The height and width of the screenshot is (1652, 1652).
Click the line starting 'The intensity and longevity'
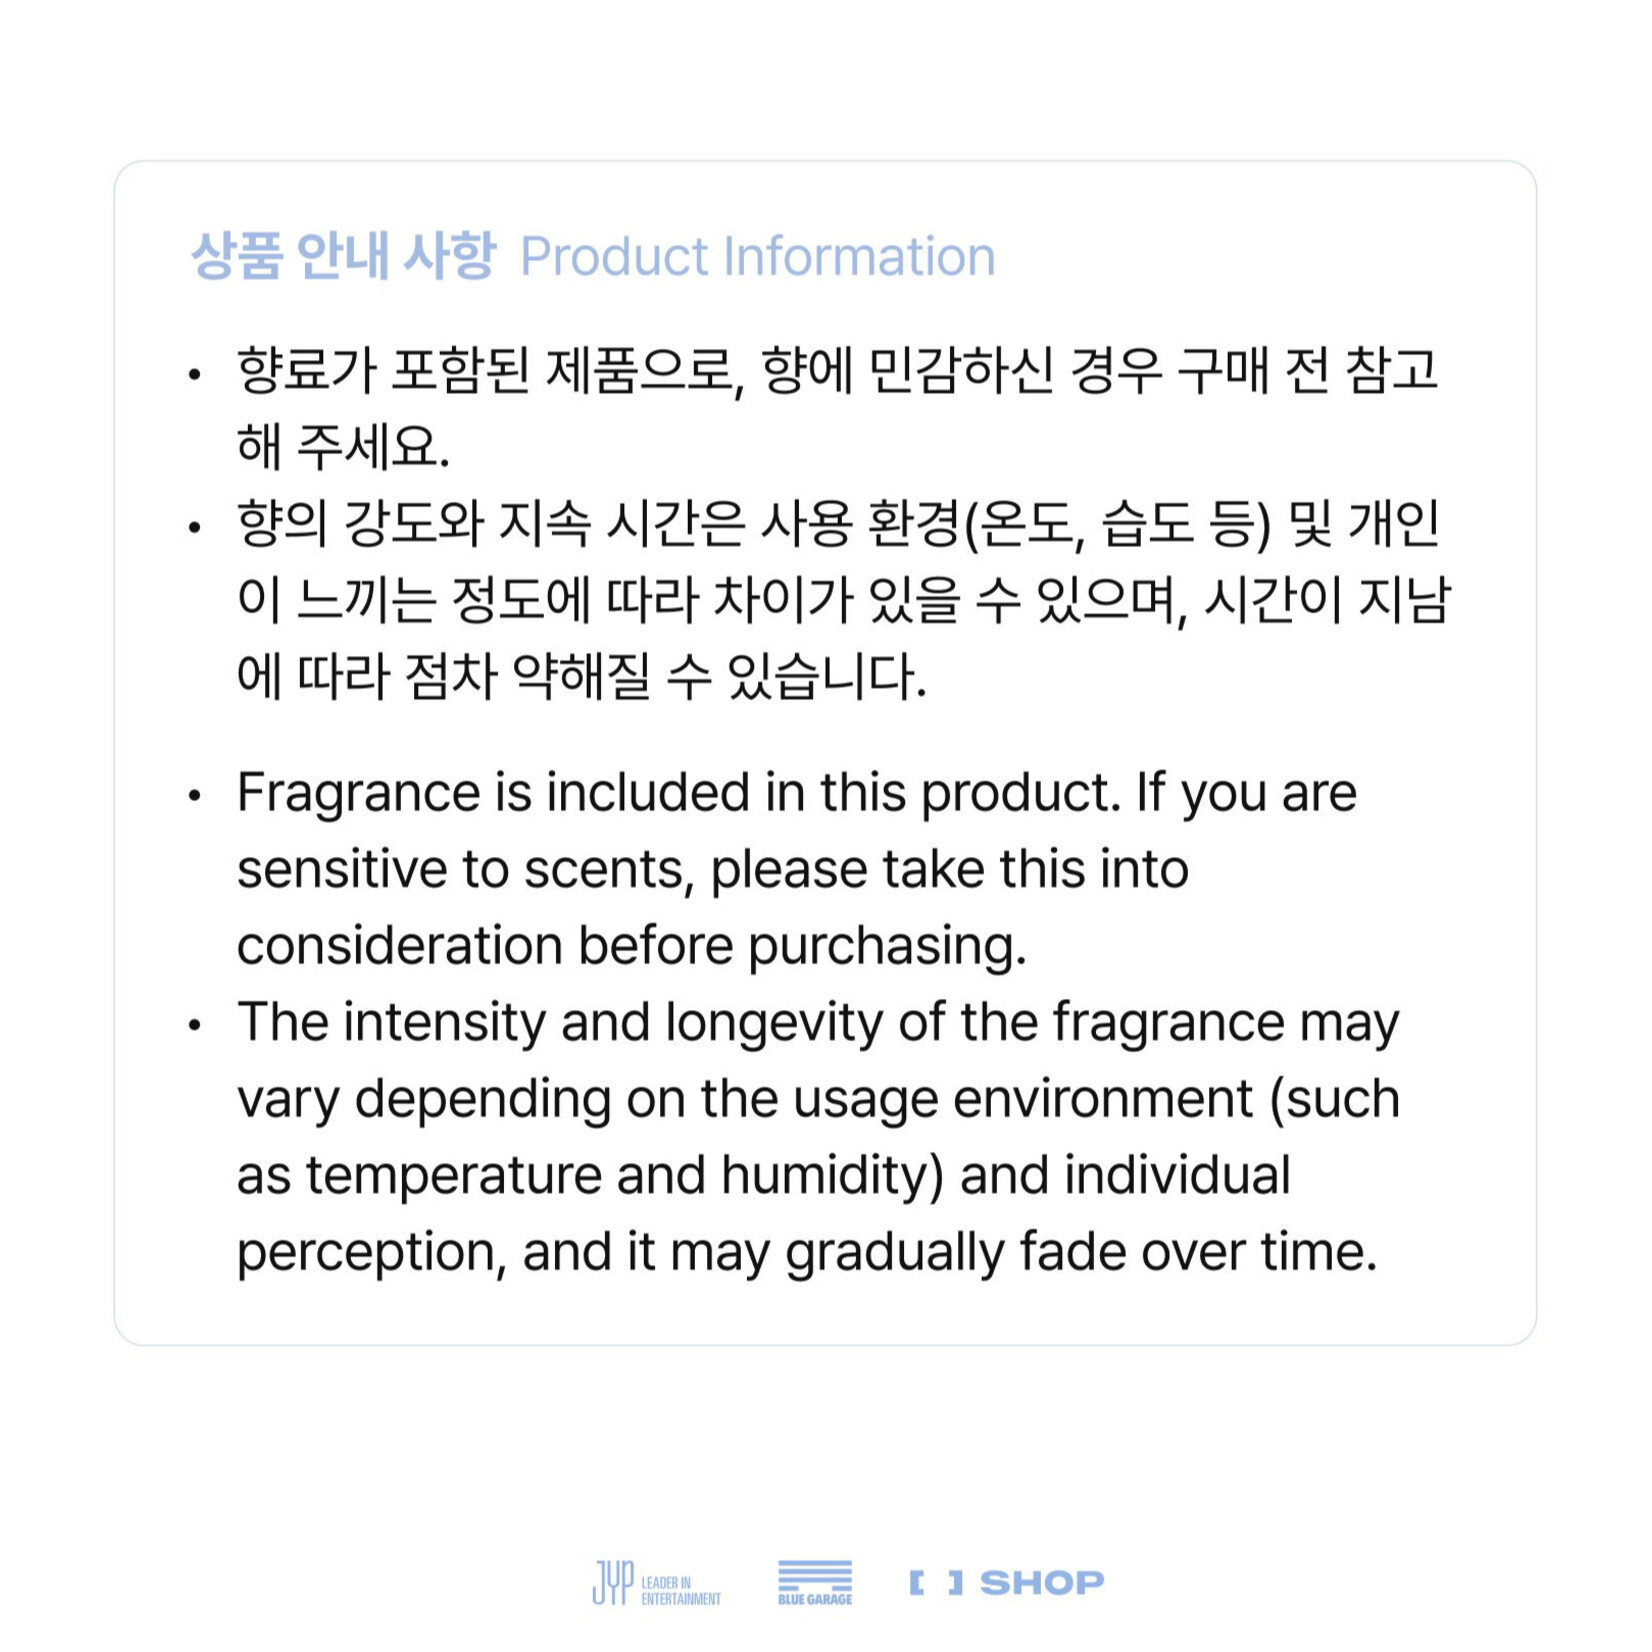pyautogui.click(x=817, y=1022)
